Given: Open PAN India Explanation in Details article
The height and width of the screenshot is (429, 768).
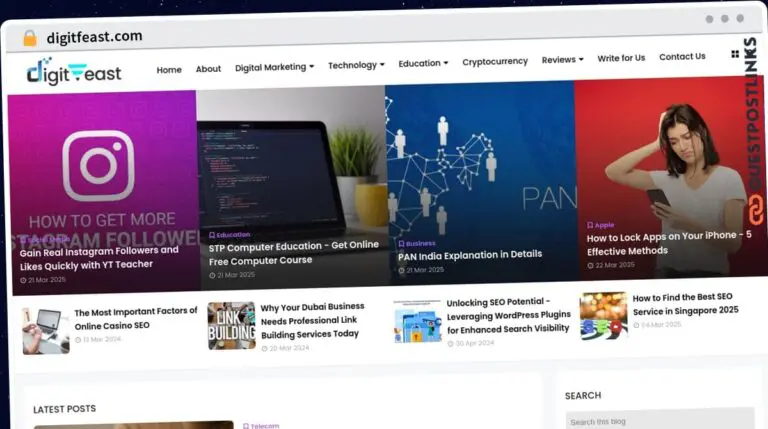Looking at the screenshot, I should pyautogui.click(x=470, y=255).
